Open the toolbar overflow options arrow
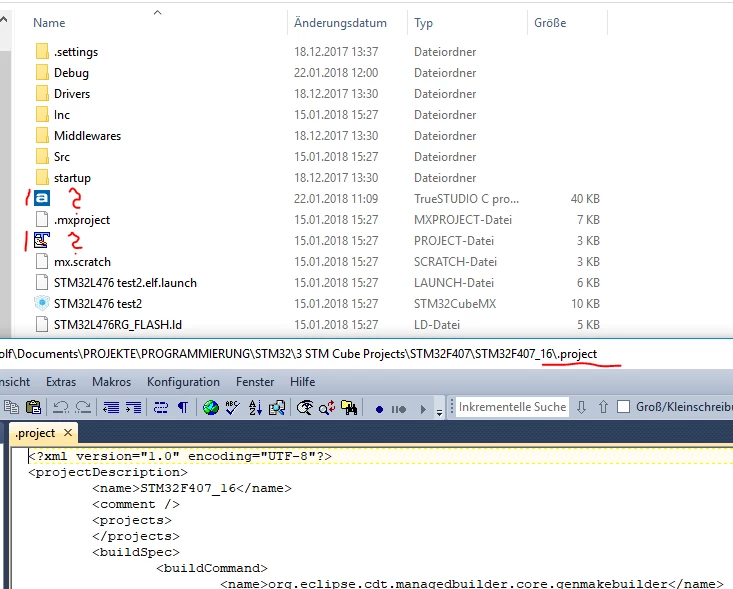The height and width of the screenshot is (589, 733). (439, 411)
